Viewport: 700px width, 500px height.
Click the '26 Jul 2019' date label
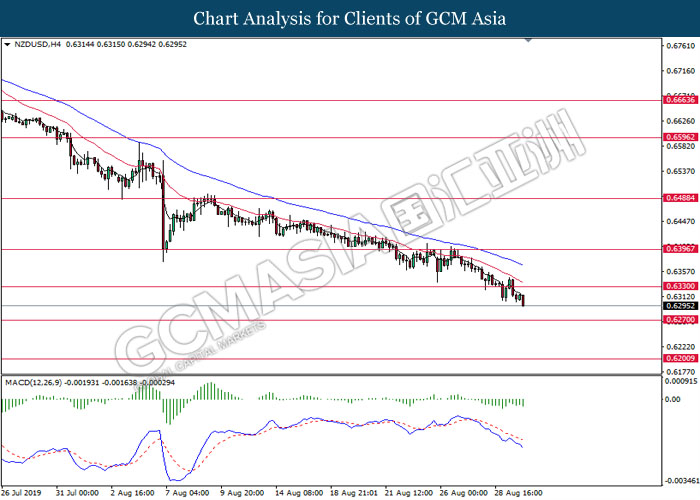24,493
